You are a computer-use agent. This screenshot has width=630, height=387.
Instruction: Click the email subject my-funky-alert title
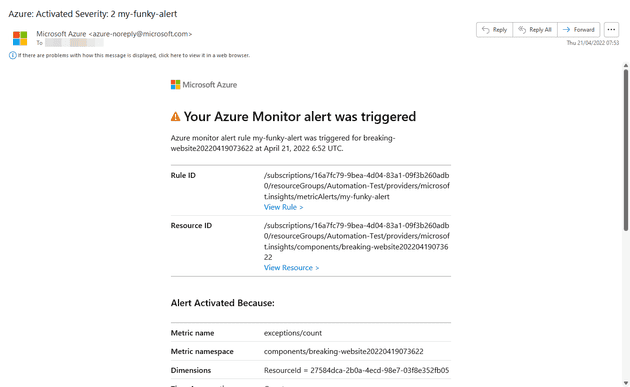pos(93,14)
